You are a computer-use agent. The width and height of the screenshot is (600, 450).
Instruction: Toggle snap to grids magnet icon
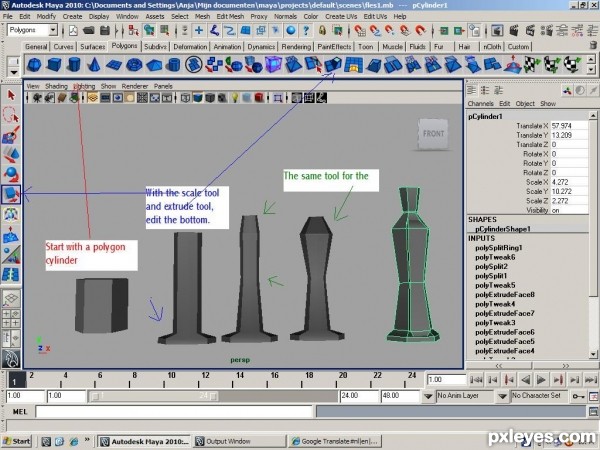coord(359,30)
